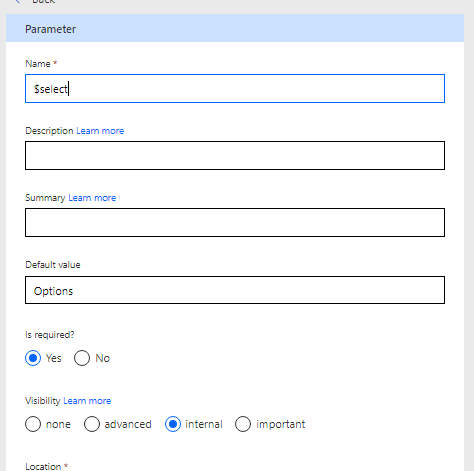Click into the Description text box
Screen dimensions: 474x471
coord(235,155)
